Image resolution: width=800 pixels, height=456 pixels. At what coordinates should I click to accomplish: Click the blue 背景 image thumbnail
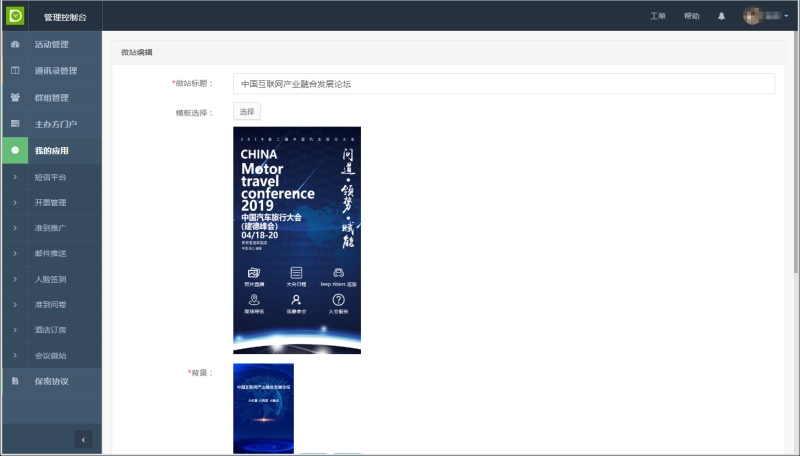click(263, 408)
